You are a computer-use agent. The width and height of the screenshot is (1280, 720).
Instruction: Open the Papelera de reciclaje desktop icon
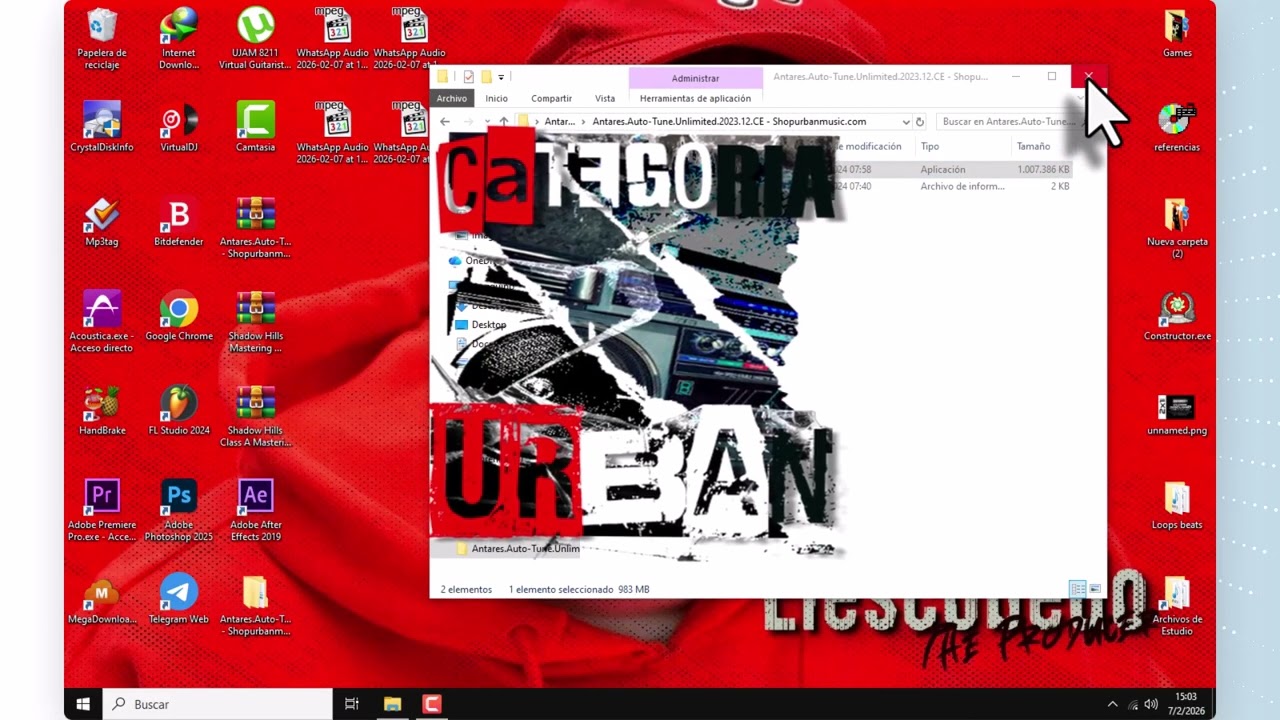point(102,38)
